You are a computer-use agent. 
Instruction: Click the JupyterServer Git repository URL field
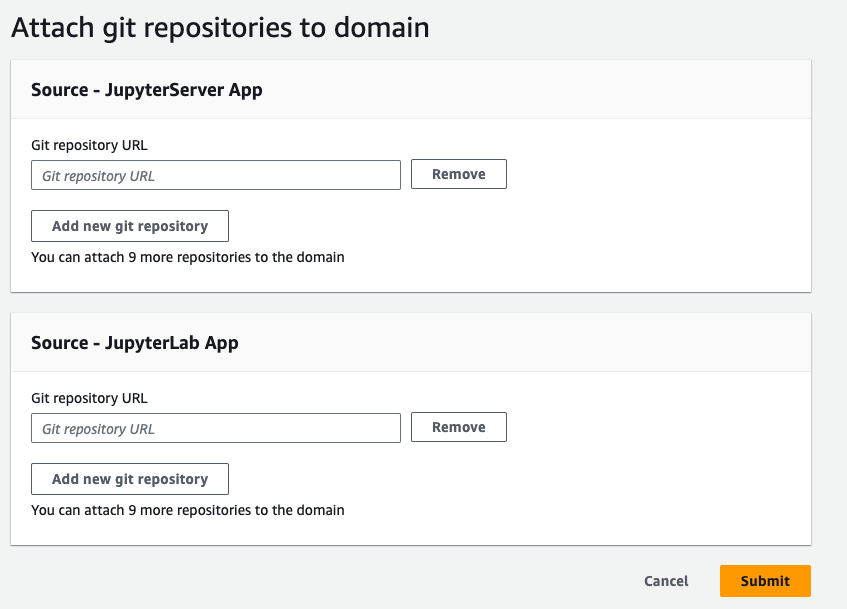[216, 175]
